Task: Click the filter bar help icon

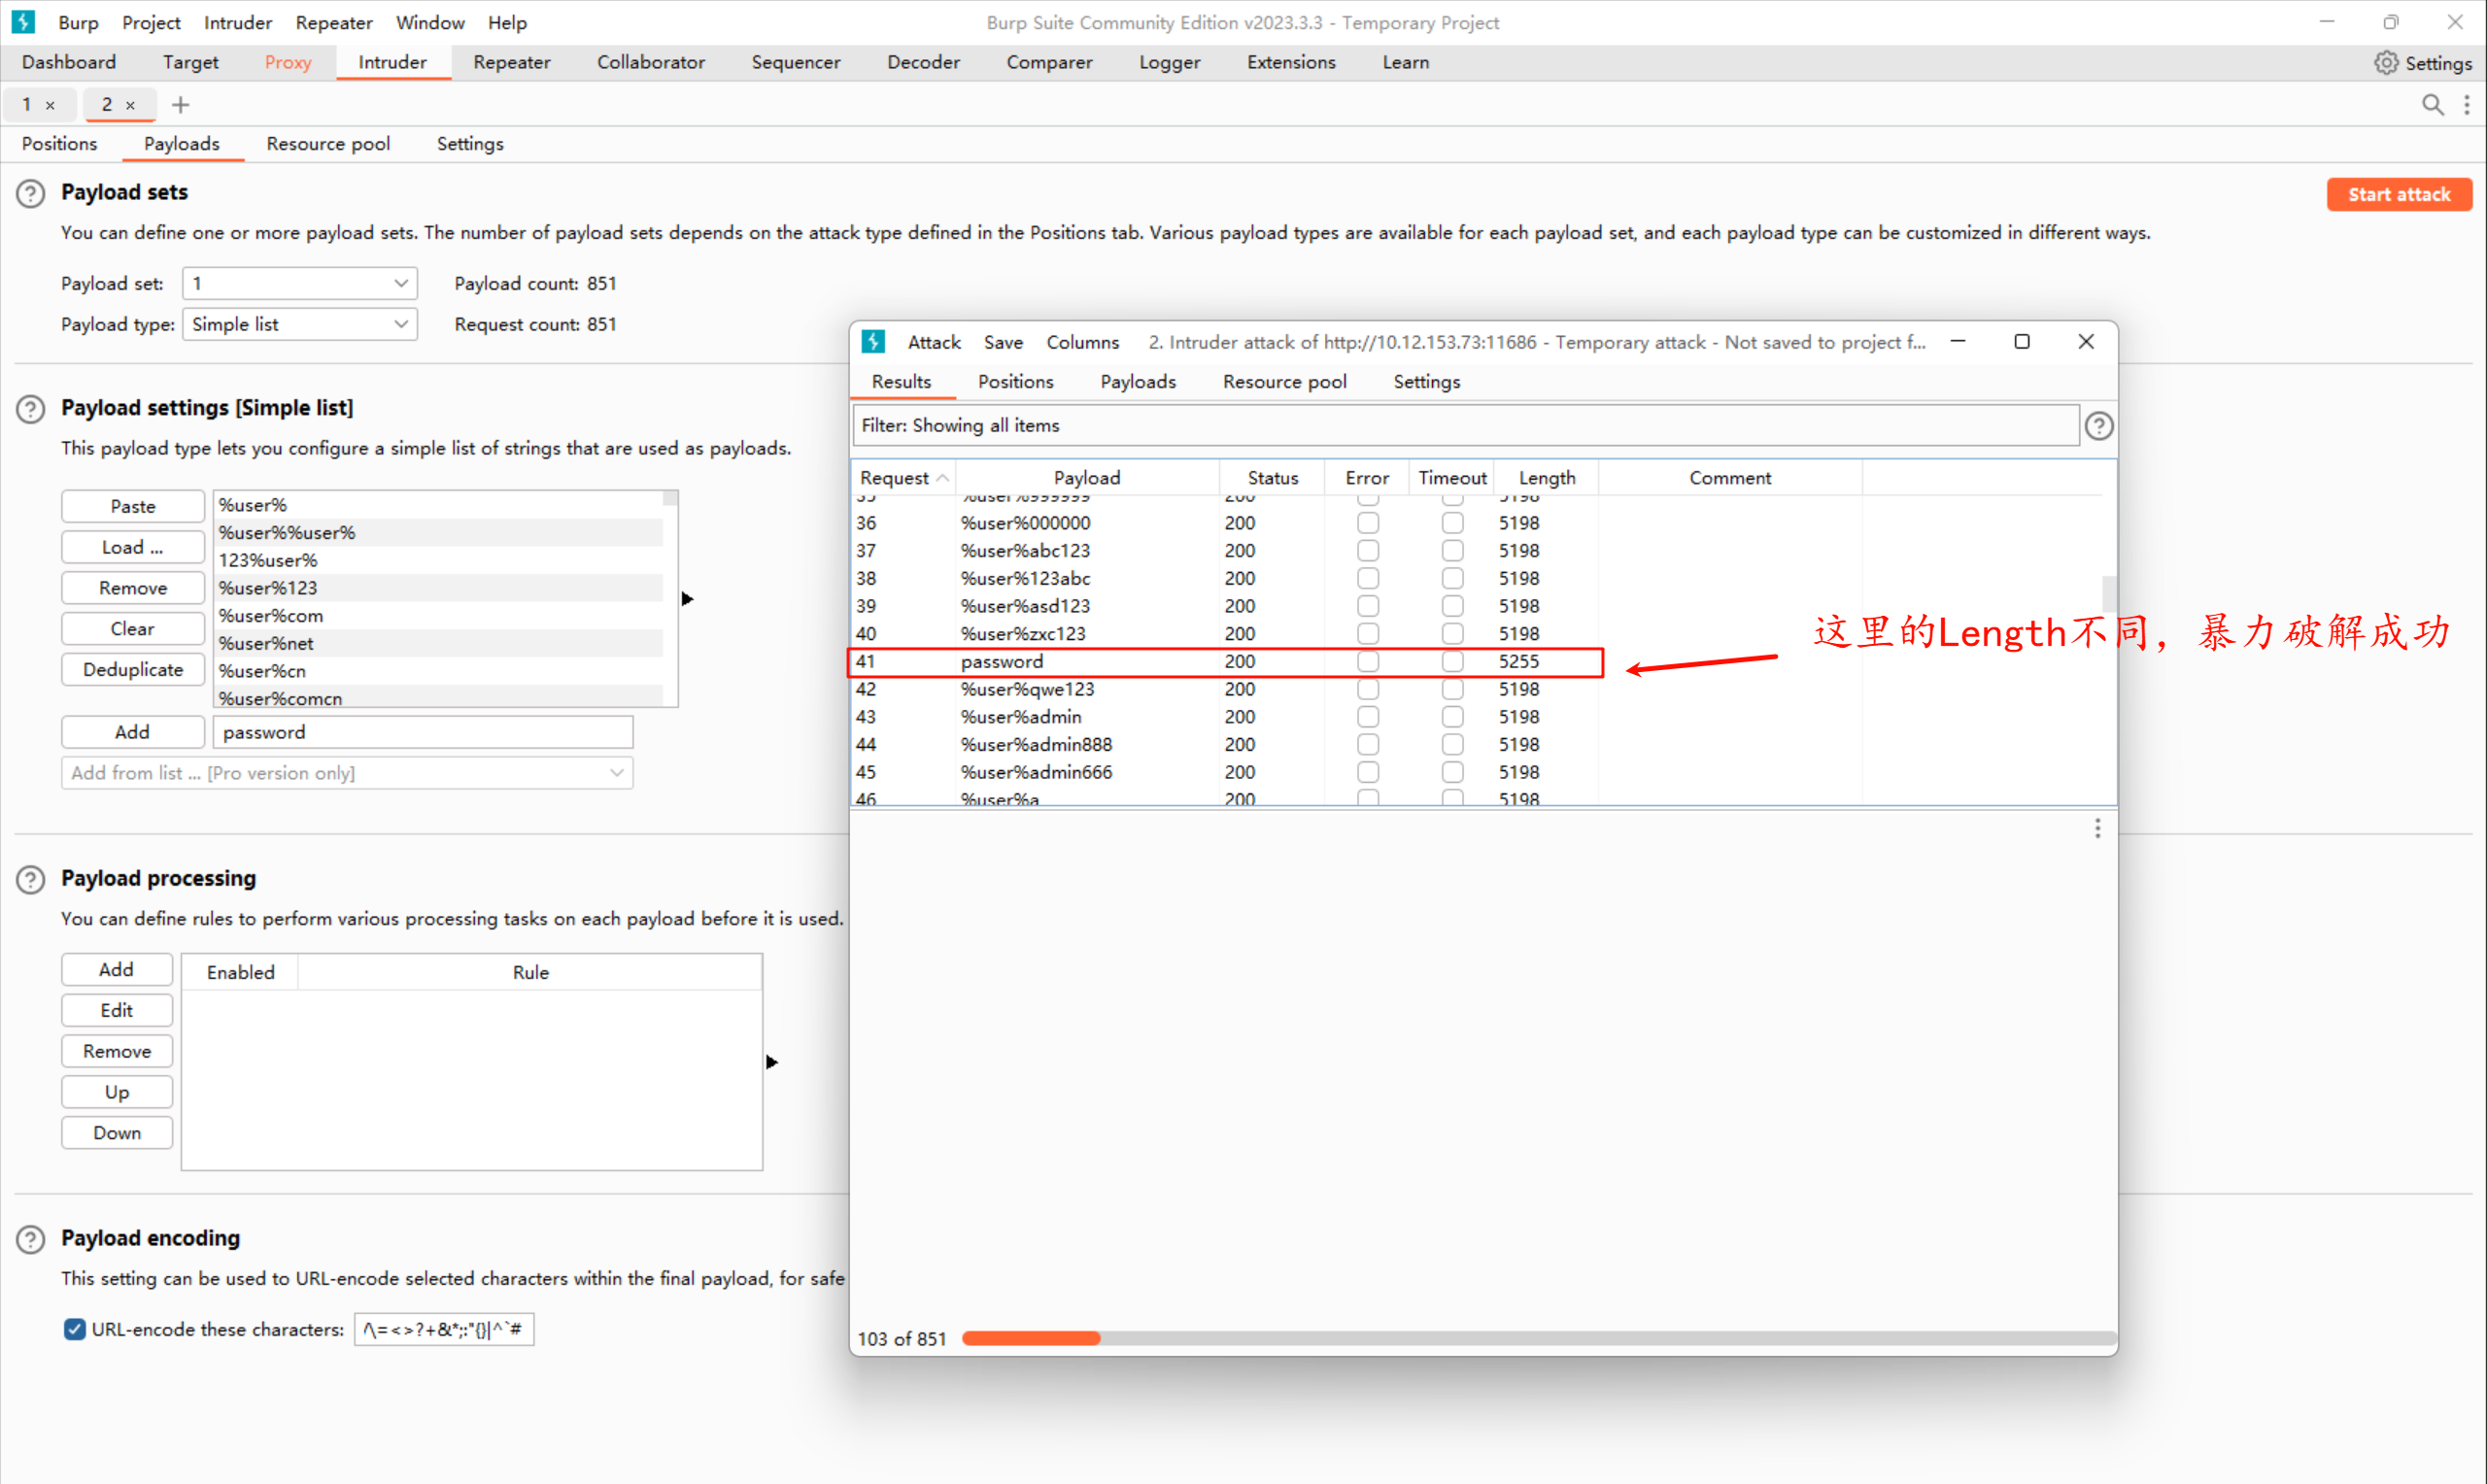Action: pyautogui.click(x=2098, y=426)
